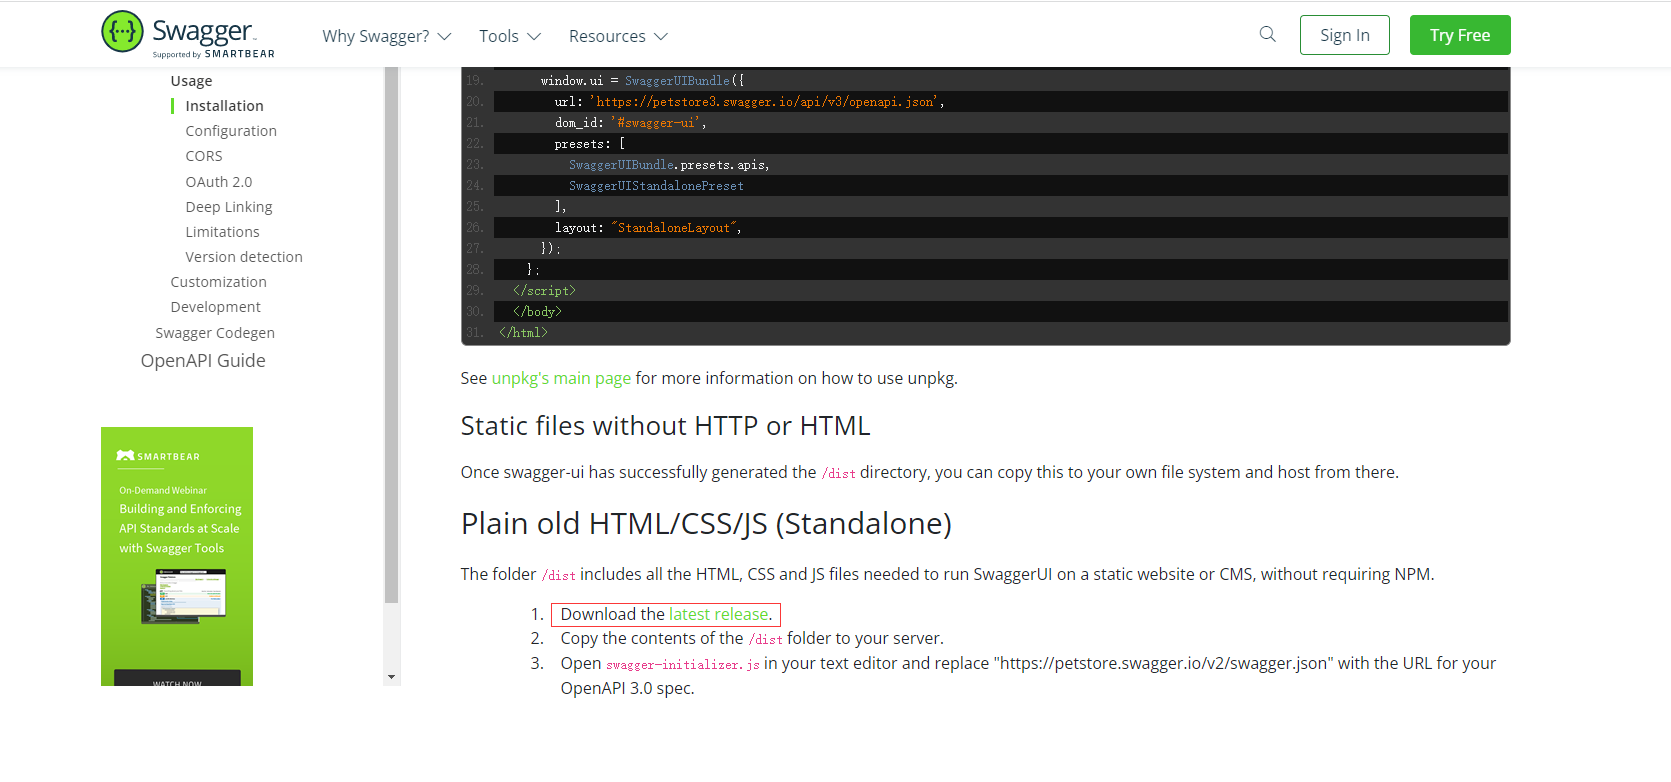Click the SmartBear webinar ad banner

click(177, 556)
